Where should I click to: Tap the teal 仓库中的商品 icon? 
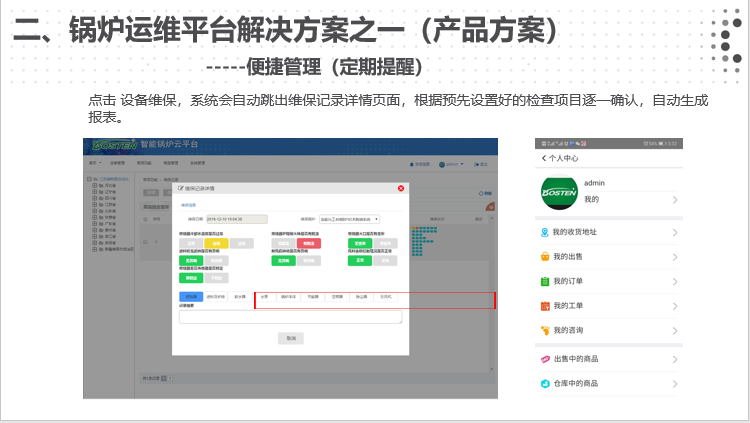click(544, 383)
